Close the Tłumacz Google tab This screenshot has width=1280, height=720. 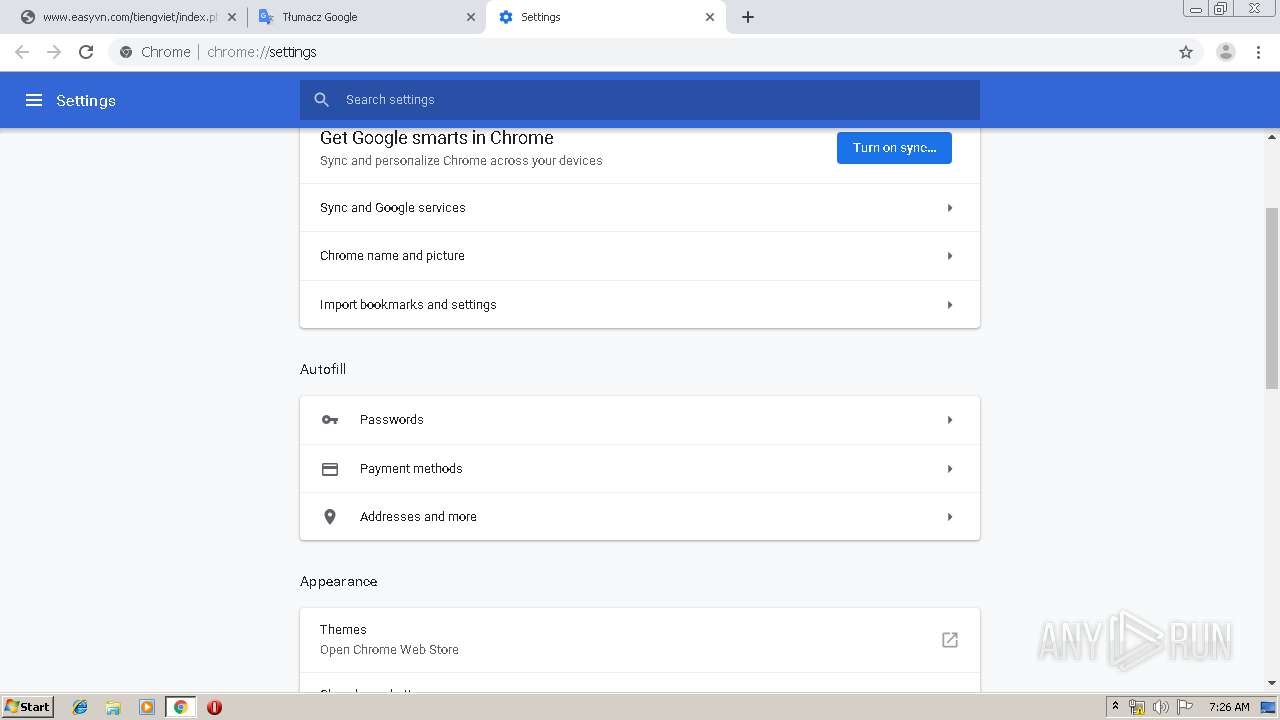[471, 17]
